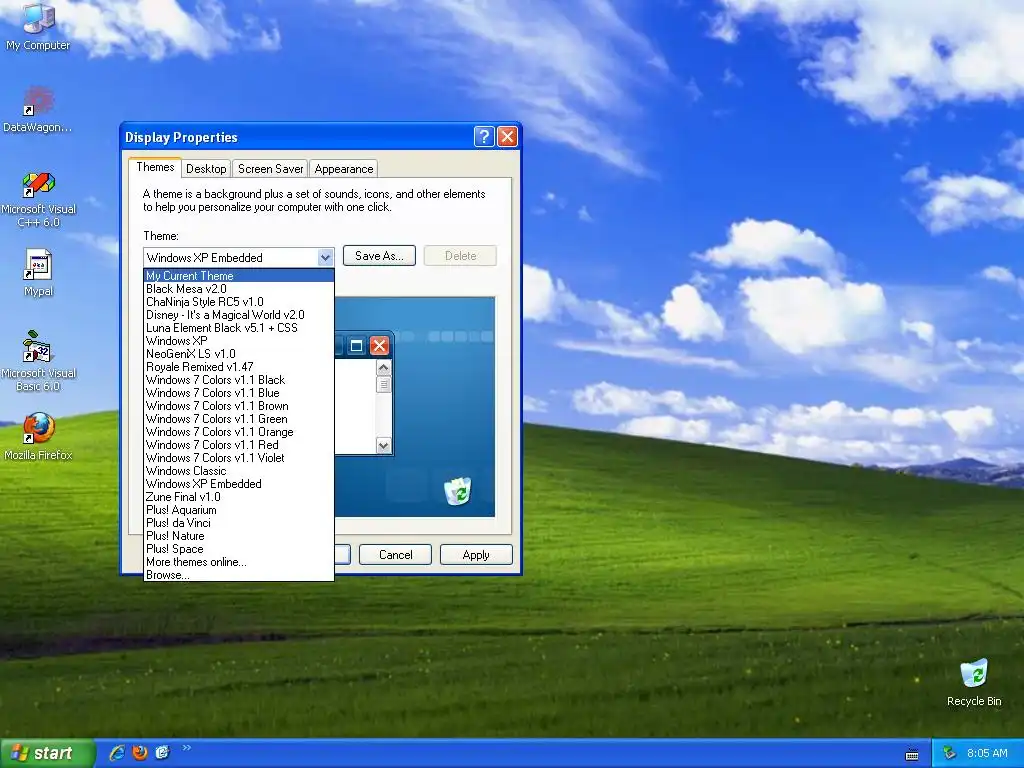The image size is (1024, 768).
Task: Click the recycle bin in theme preview
Action: click(x=458, y=491)
